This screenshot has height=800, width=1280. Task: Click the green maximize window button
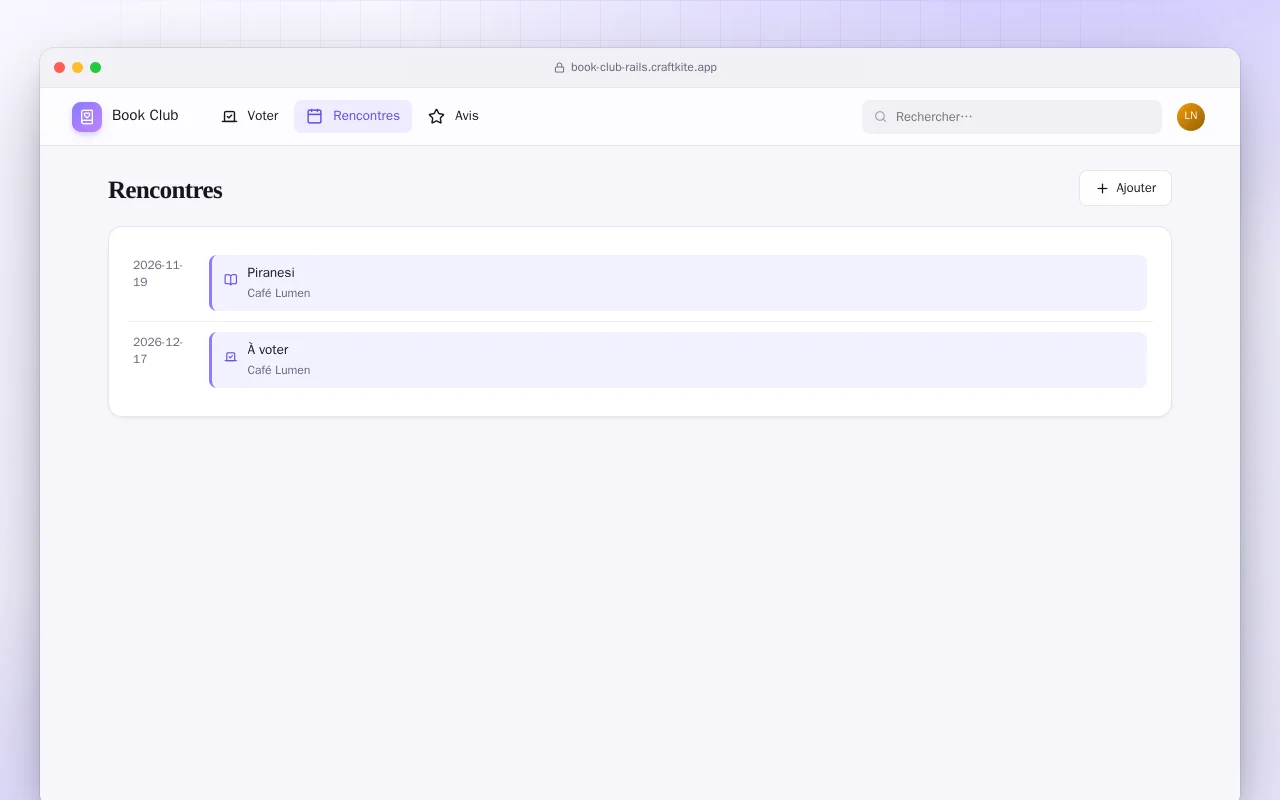click(96, 68)
